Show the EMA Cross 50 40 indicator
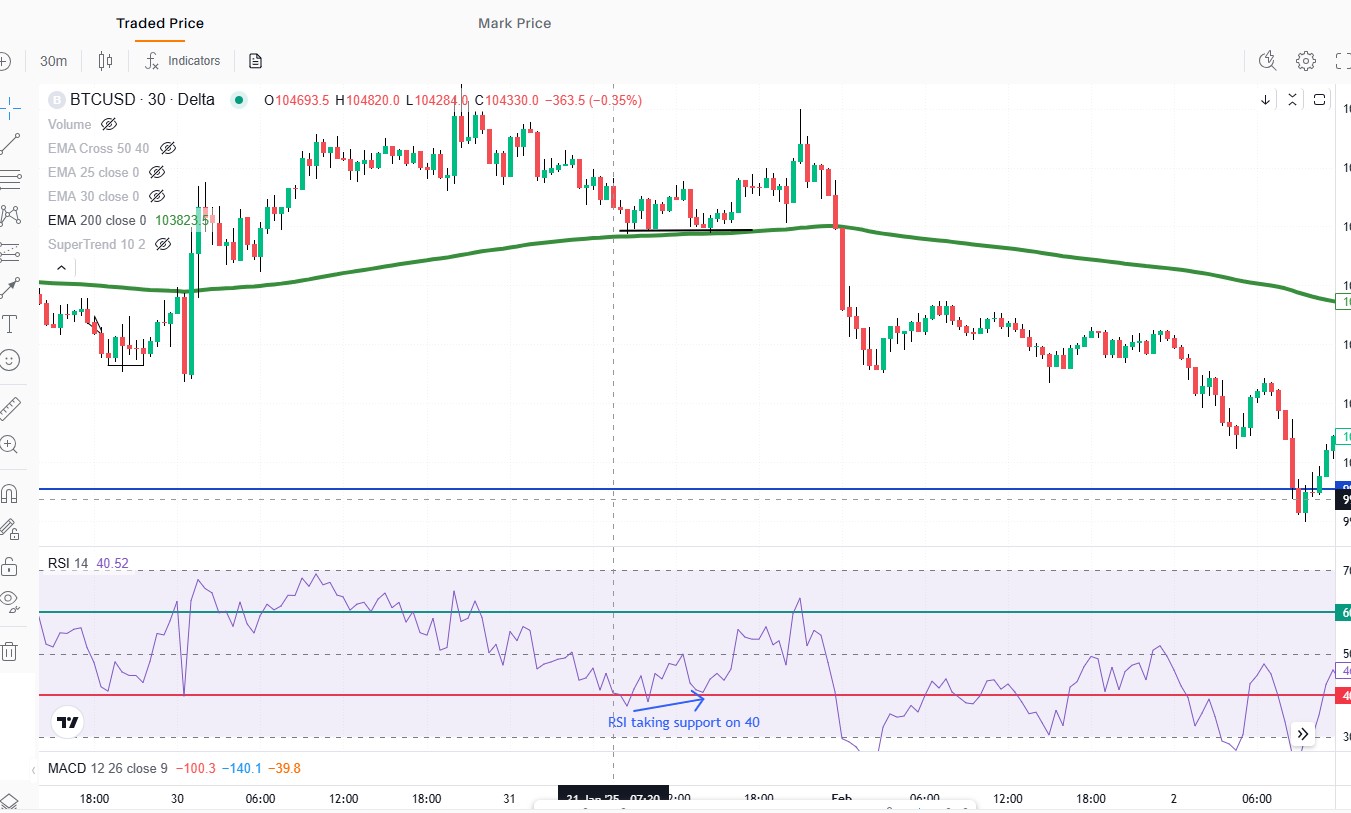This screenshot has width=1351, height=813. pos(167,147)
